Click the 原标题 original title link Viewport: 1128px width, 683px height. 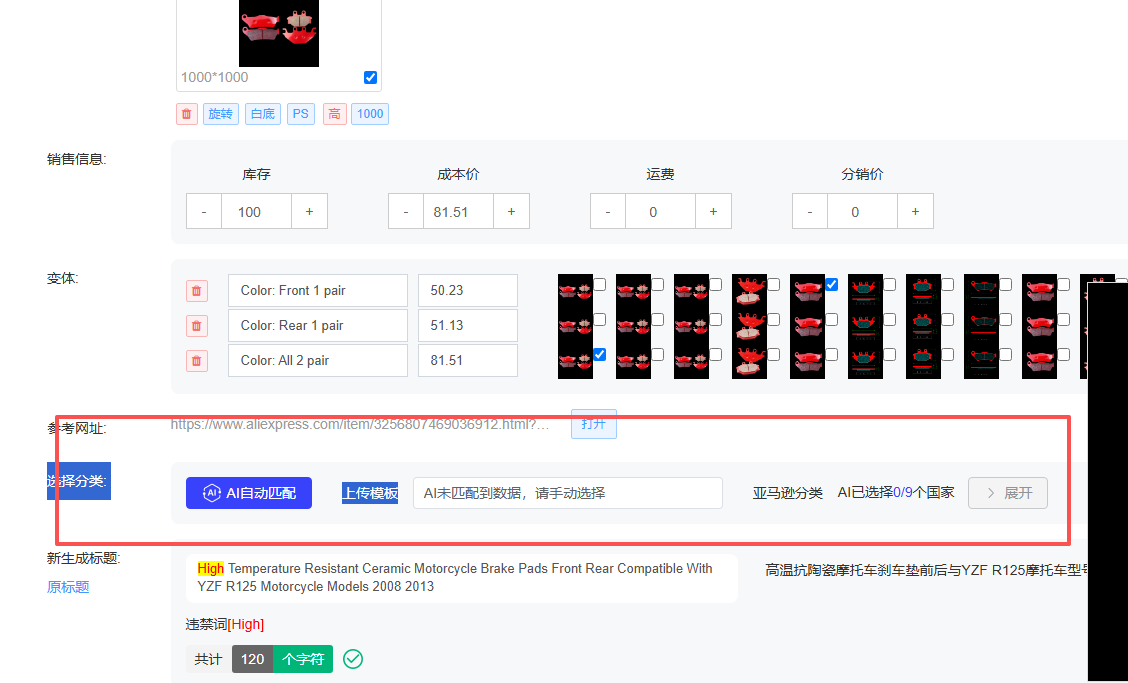68,587
